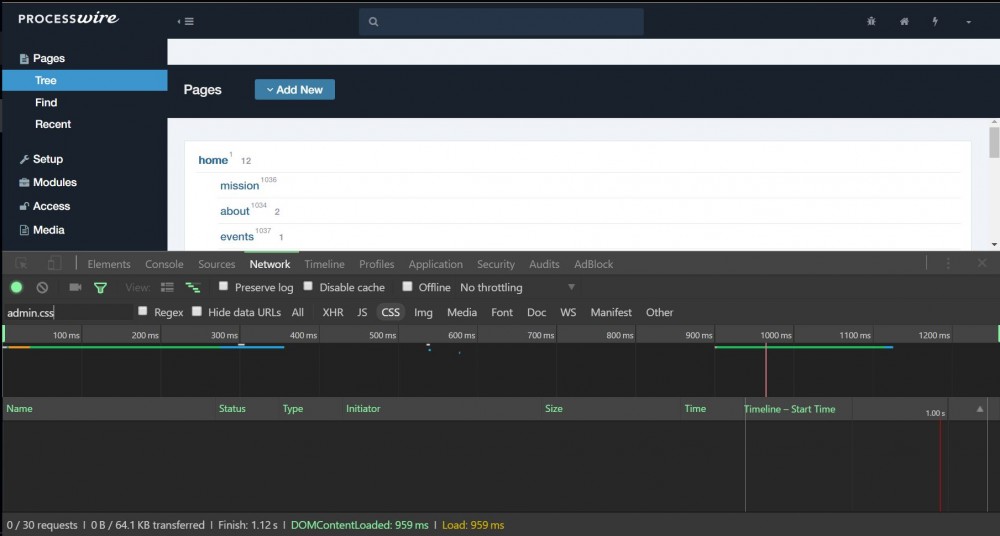Toggle the network filter funnel icon

pyautogui.click(x=100, y=288)
